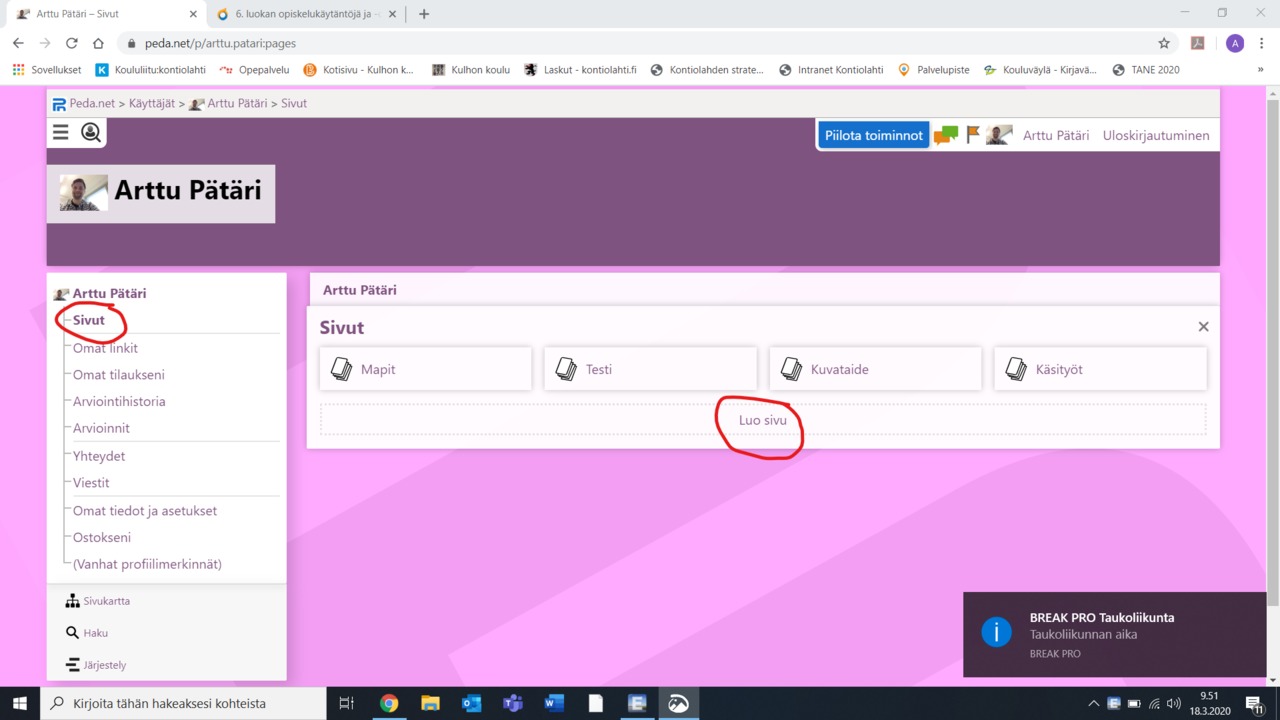Click Luo sivu to create page
The image size is (1280, 720).
[762, 421]
